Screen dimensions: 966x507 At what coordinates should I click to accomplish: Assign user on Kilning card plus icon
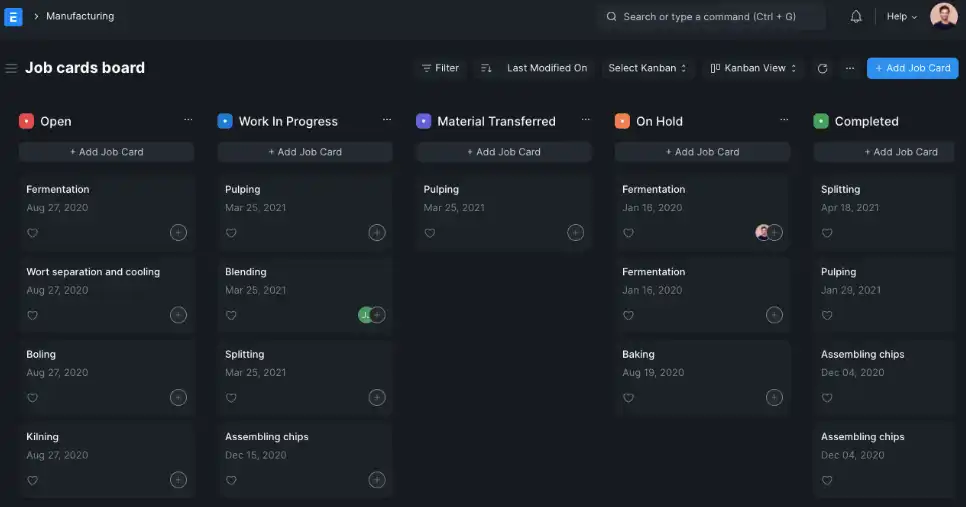tap(178, 479)
